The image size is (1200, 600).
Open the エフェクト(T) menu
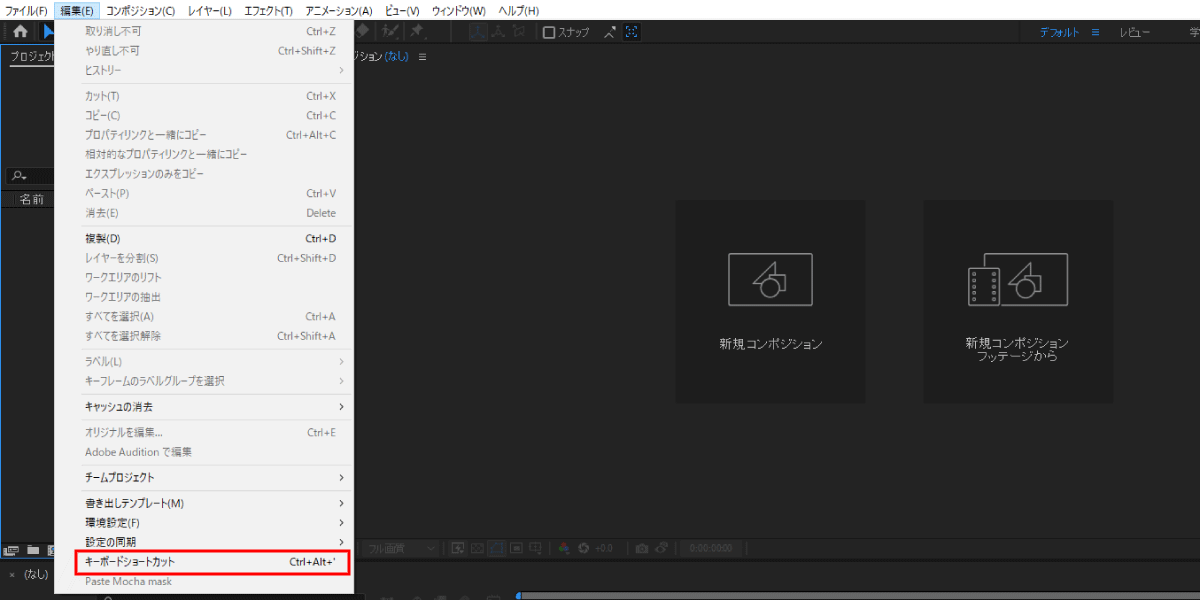[268, 10]
